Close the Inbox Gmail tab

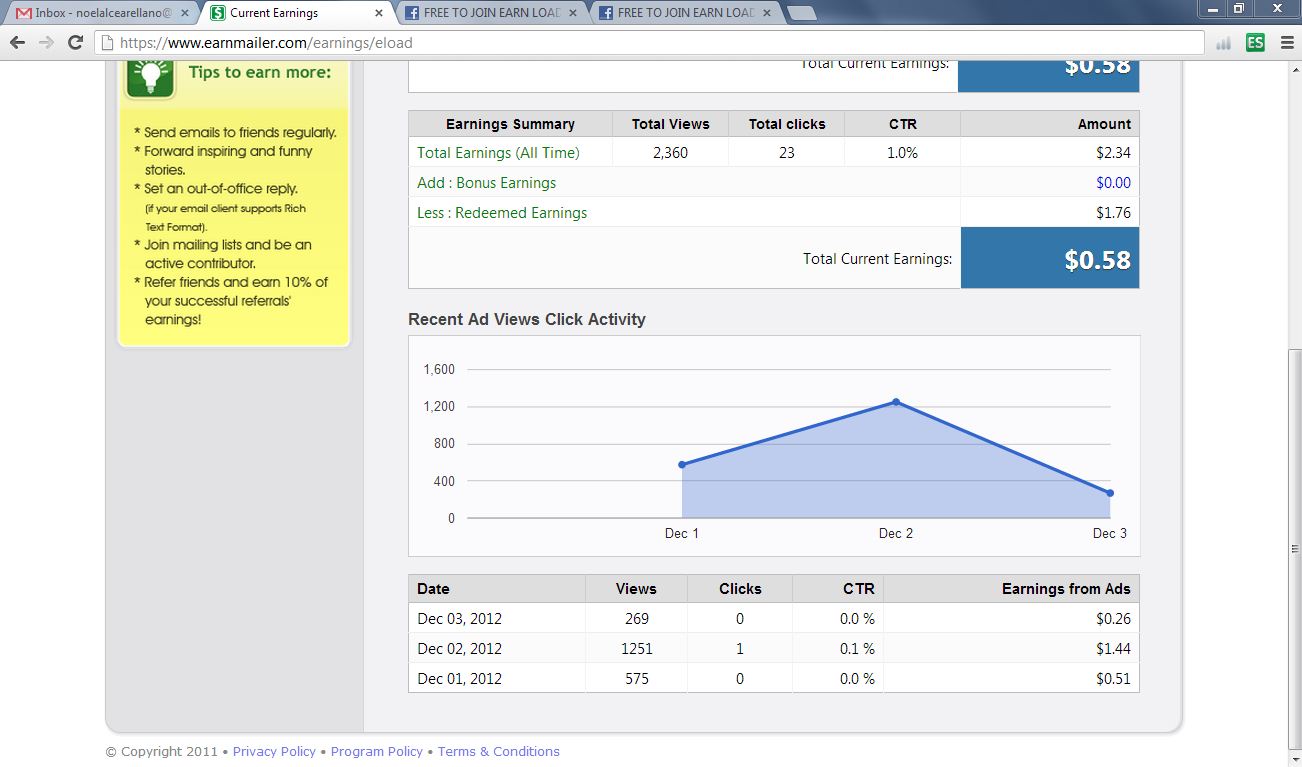click(x=184, y=13)
